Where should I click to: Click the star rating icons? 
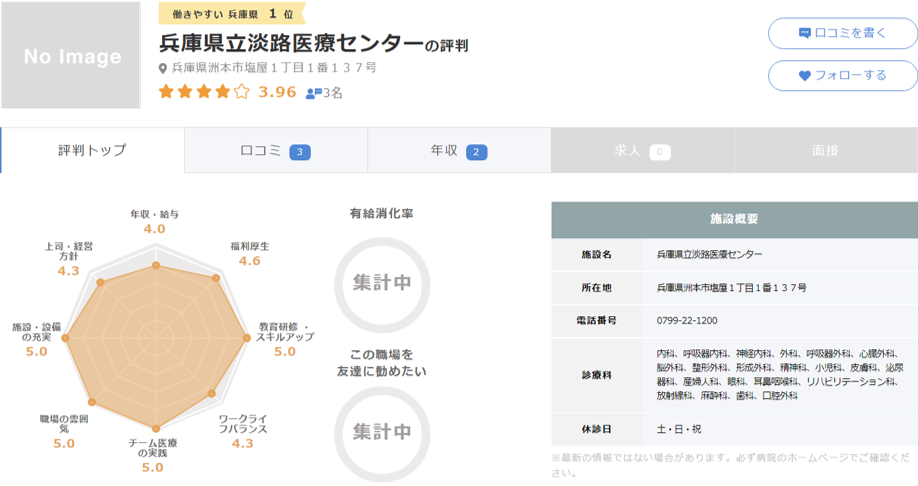click(x=204, y=92)
